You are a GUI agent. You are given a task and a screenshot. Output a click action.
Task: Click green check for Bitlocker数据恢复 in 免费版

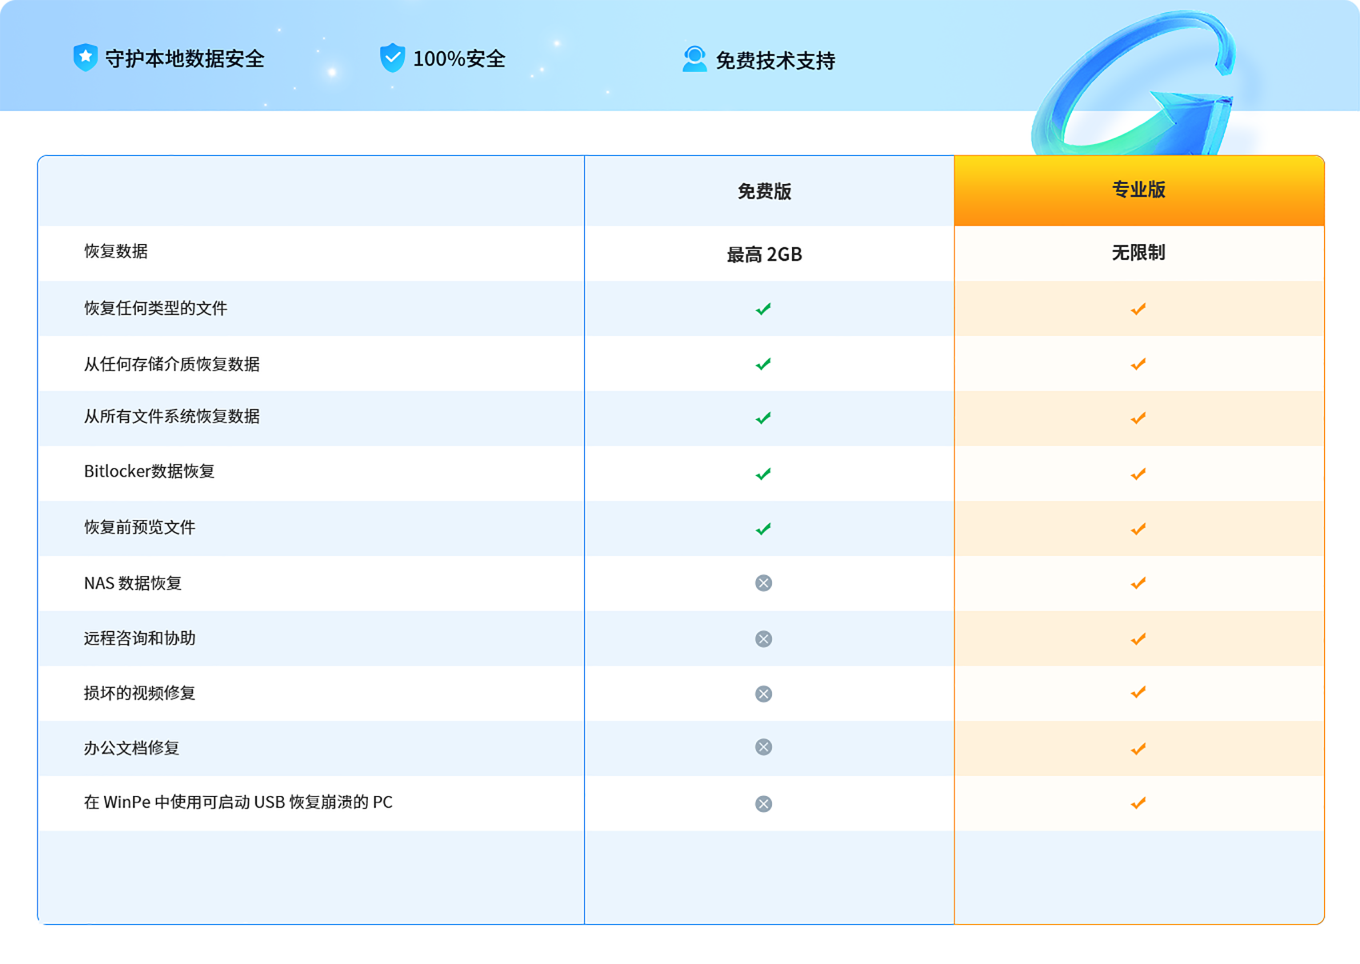click(763, 474)
